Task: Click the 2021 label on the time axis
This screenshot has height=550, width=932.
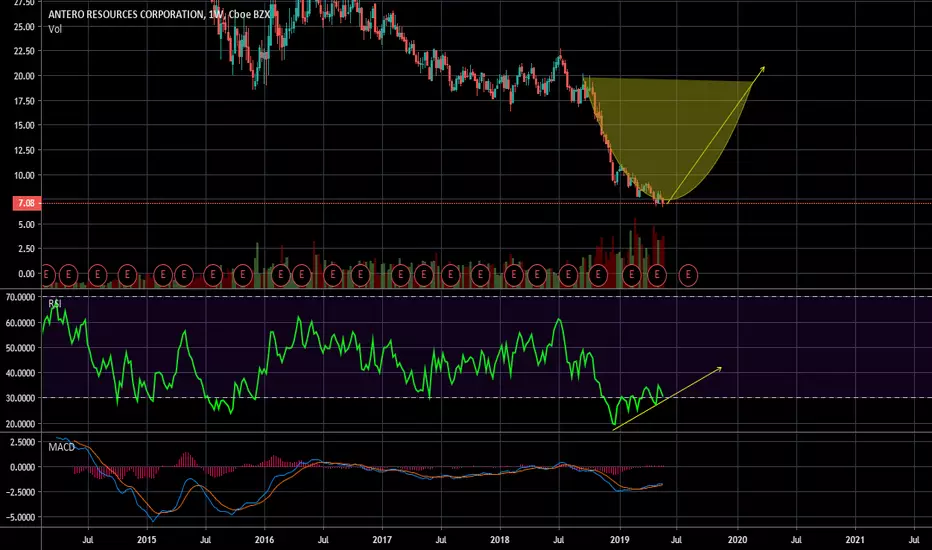Action: [x=855, y=540]
